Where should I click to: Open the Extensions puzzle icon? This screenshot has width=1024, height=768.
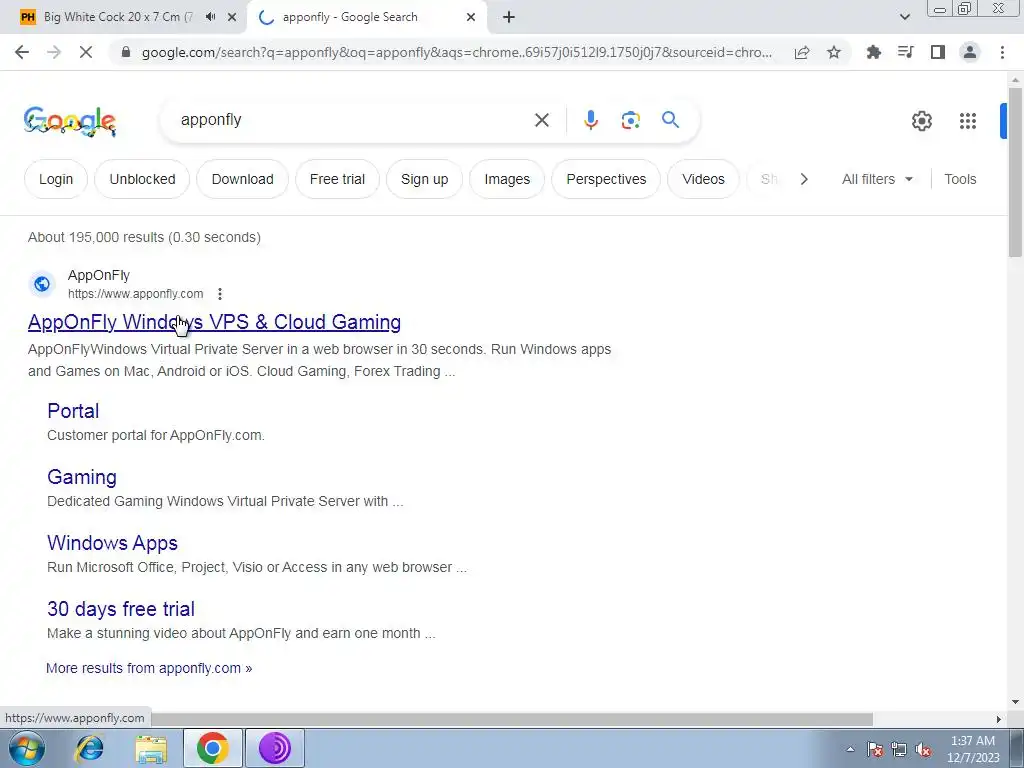[x=873, y=52]
